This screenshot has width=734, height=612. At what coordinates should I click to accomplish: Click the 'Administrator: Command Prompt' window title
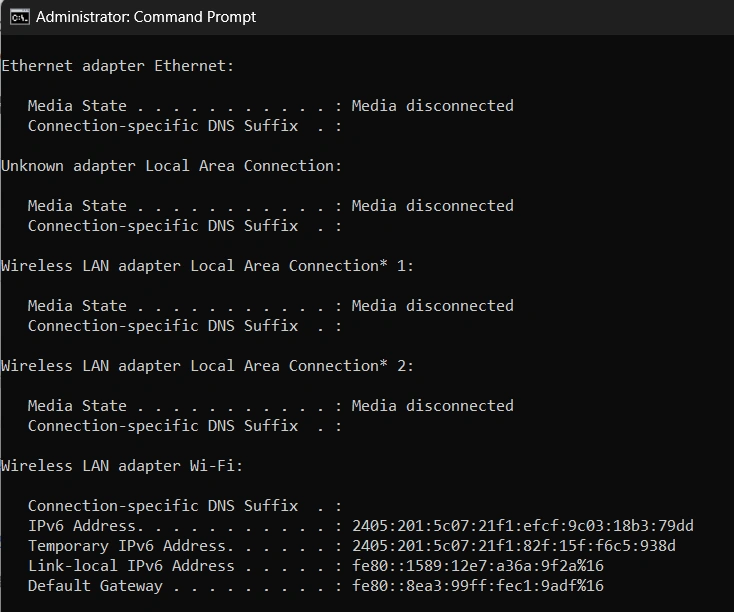pyautogui.click(x=146, y=17)
